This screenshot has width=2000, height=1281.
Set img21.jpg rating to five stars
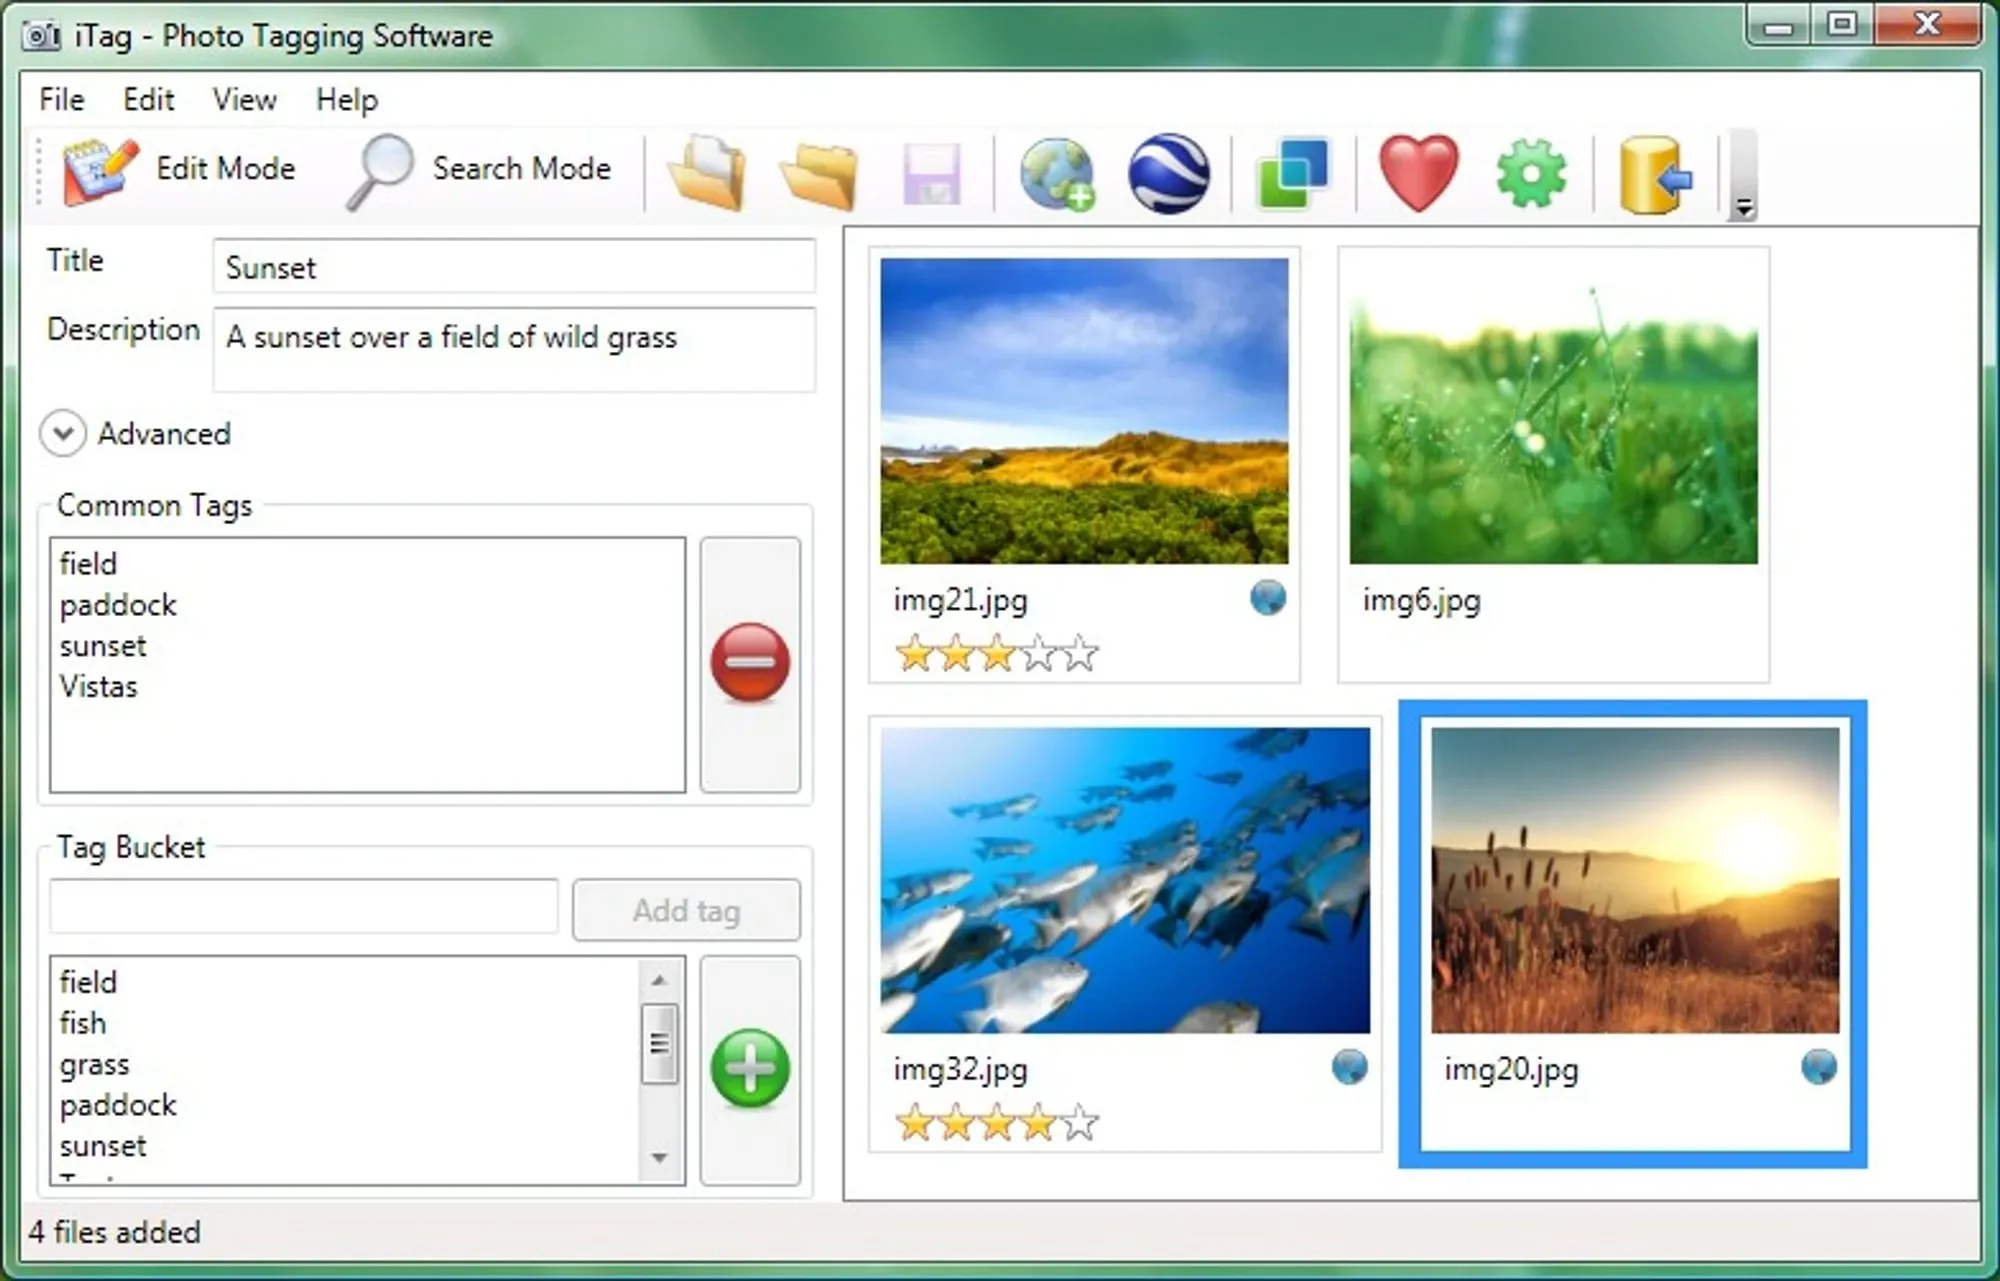point(1081,655)
